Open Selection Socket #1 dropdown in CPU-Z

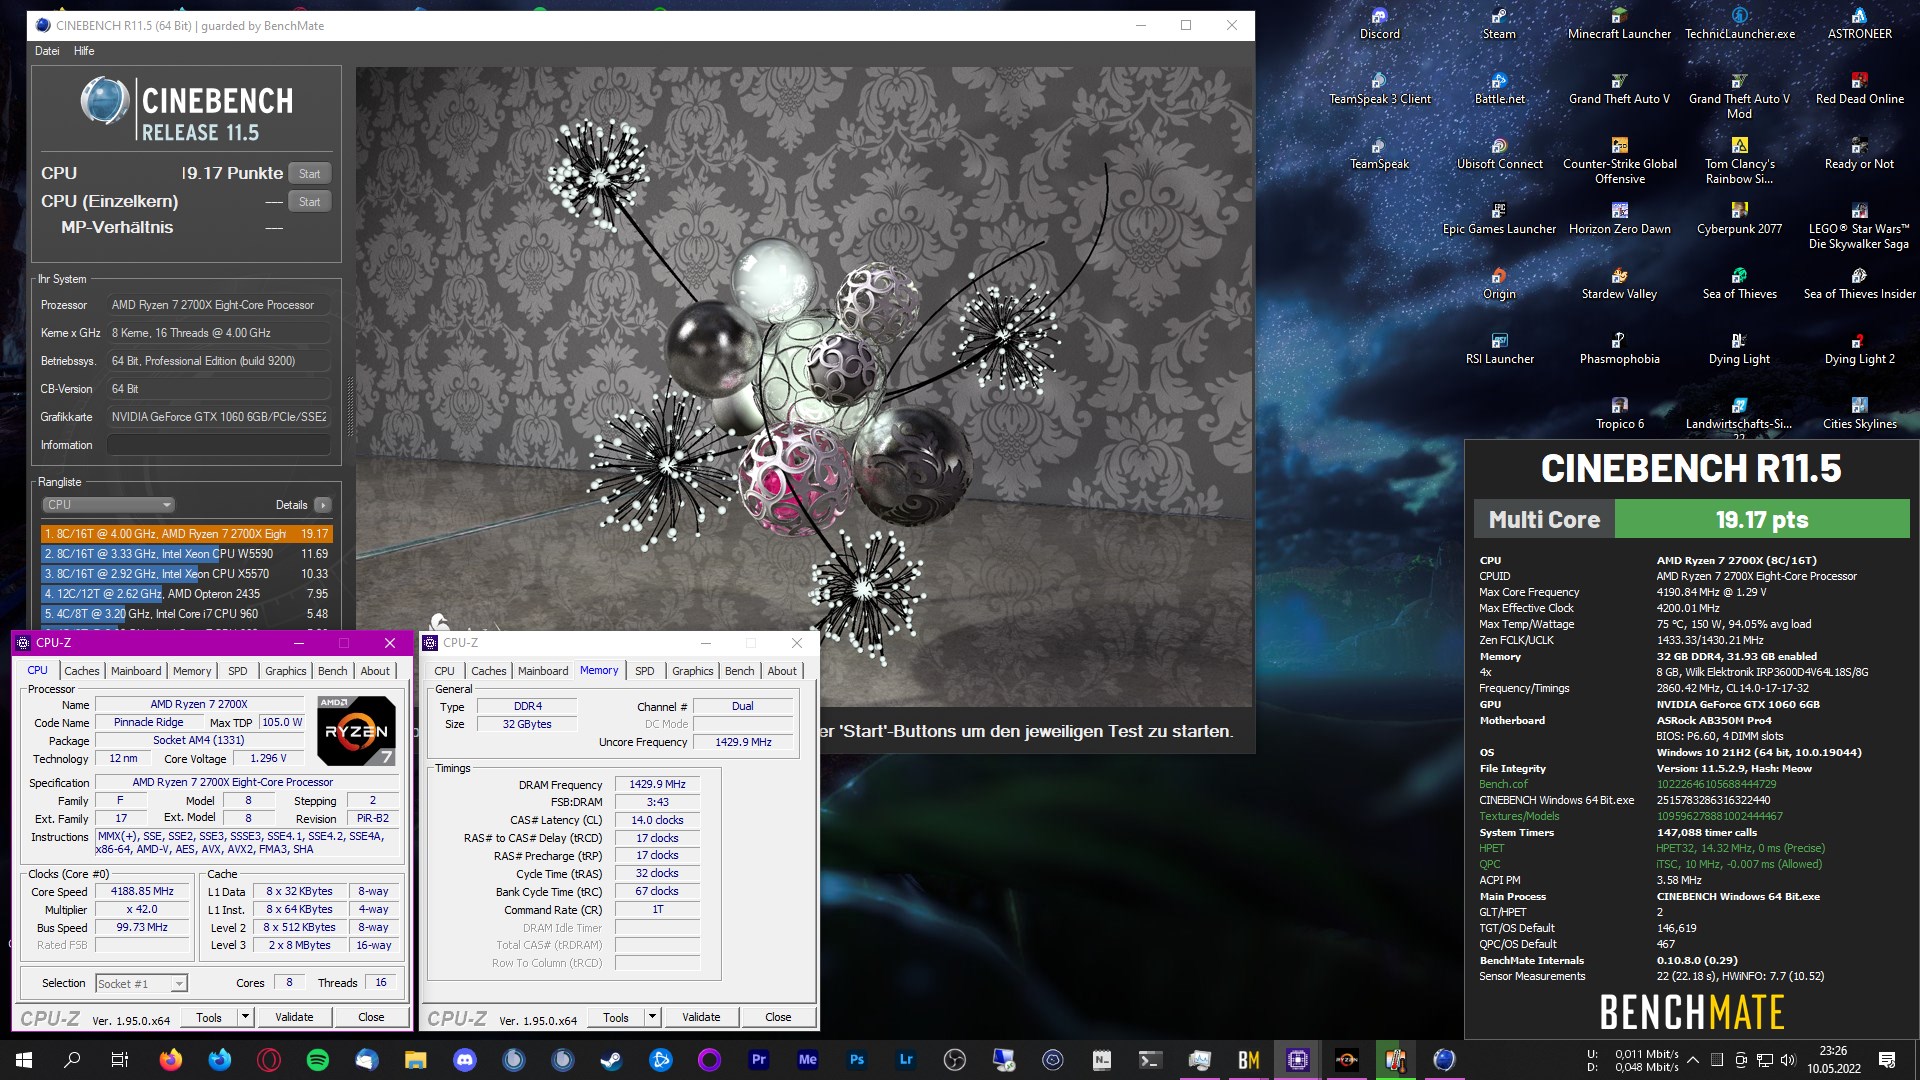coord(141,984)
